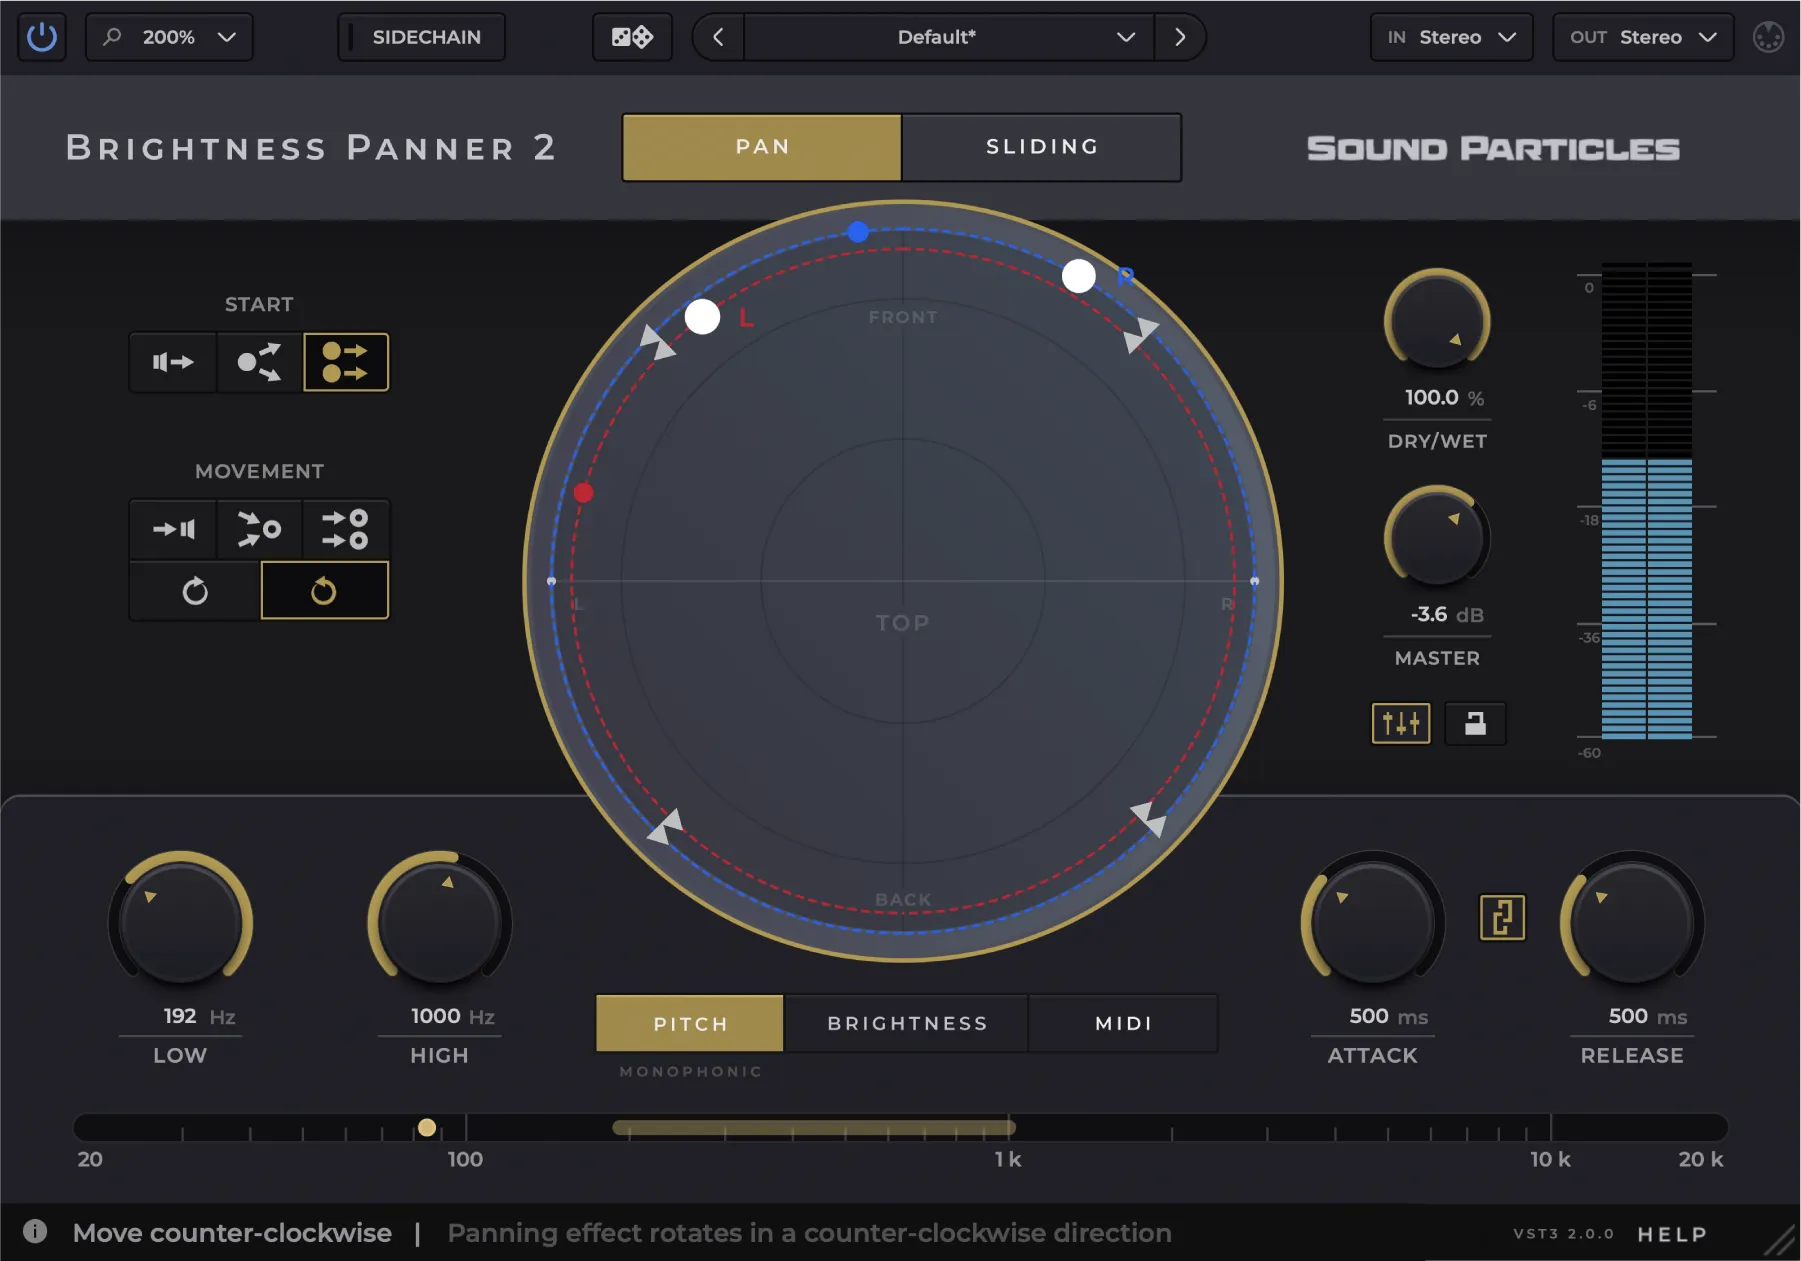Open the IN Stereo input dropdown
Screen dimensions: 1801x1261
[x=1451, y=37]
